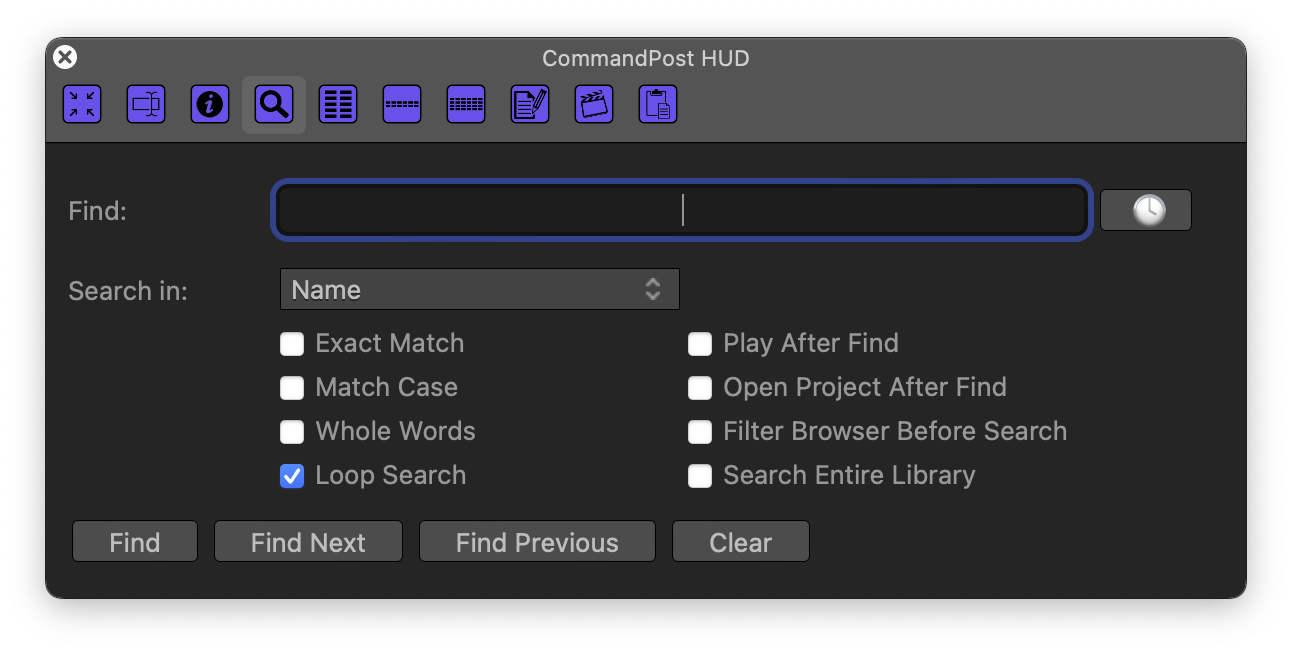
Task: Open the text-cursor rename box panel icon
Action: (x=146, y=104)
